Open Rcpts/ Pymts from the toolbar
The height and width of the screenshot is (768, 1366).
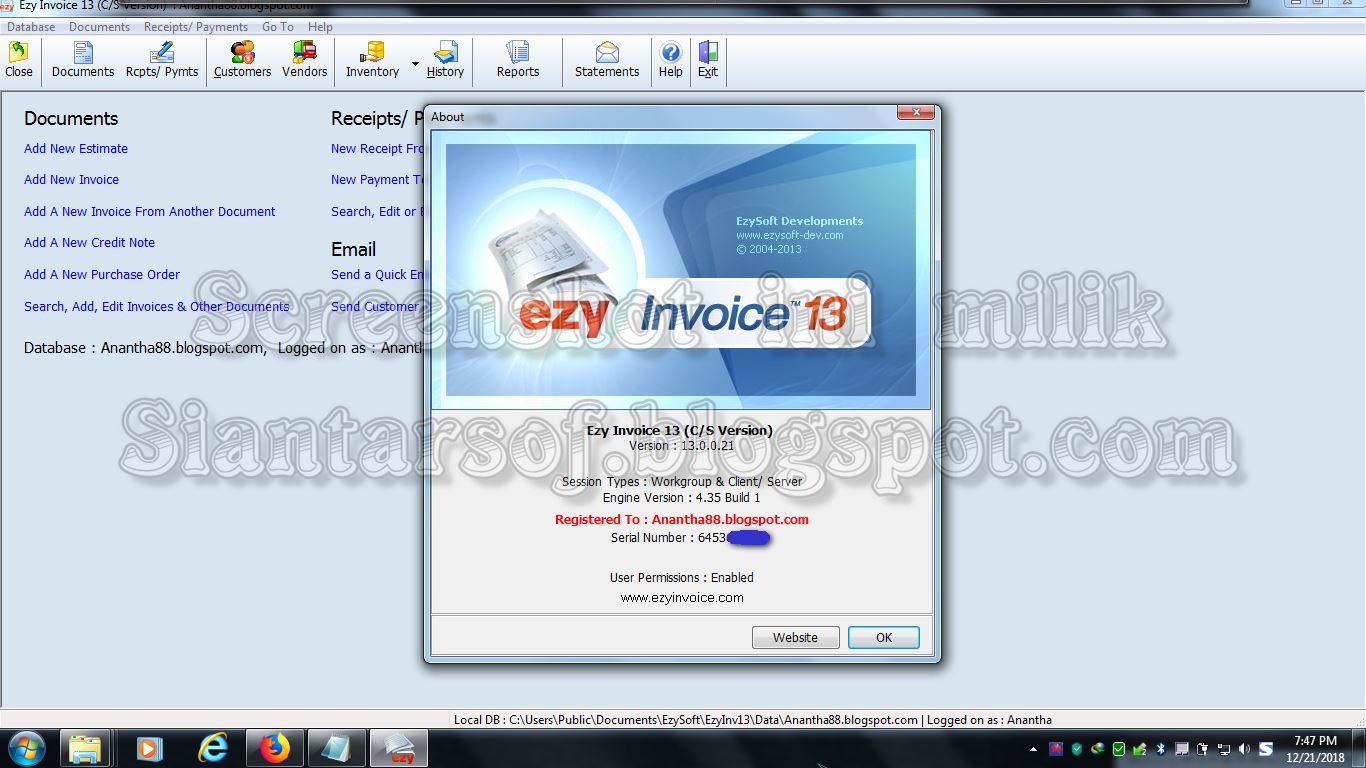point(162,60)
